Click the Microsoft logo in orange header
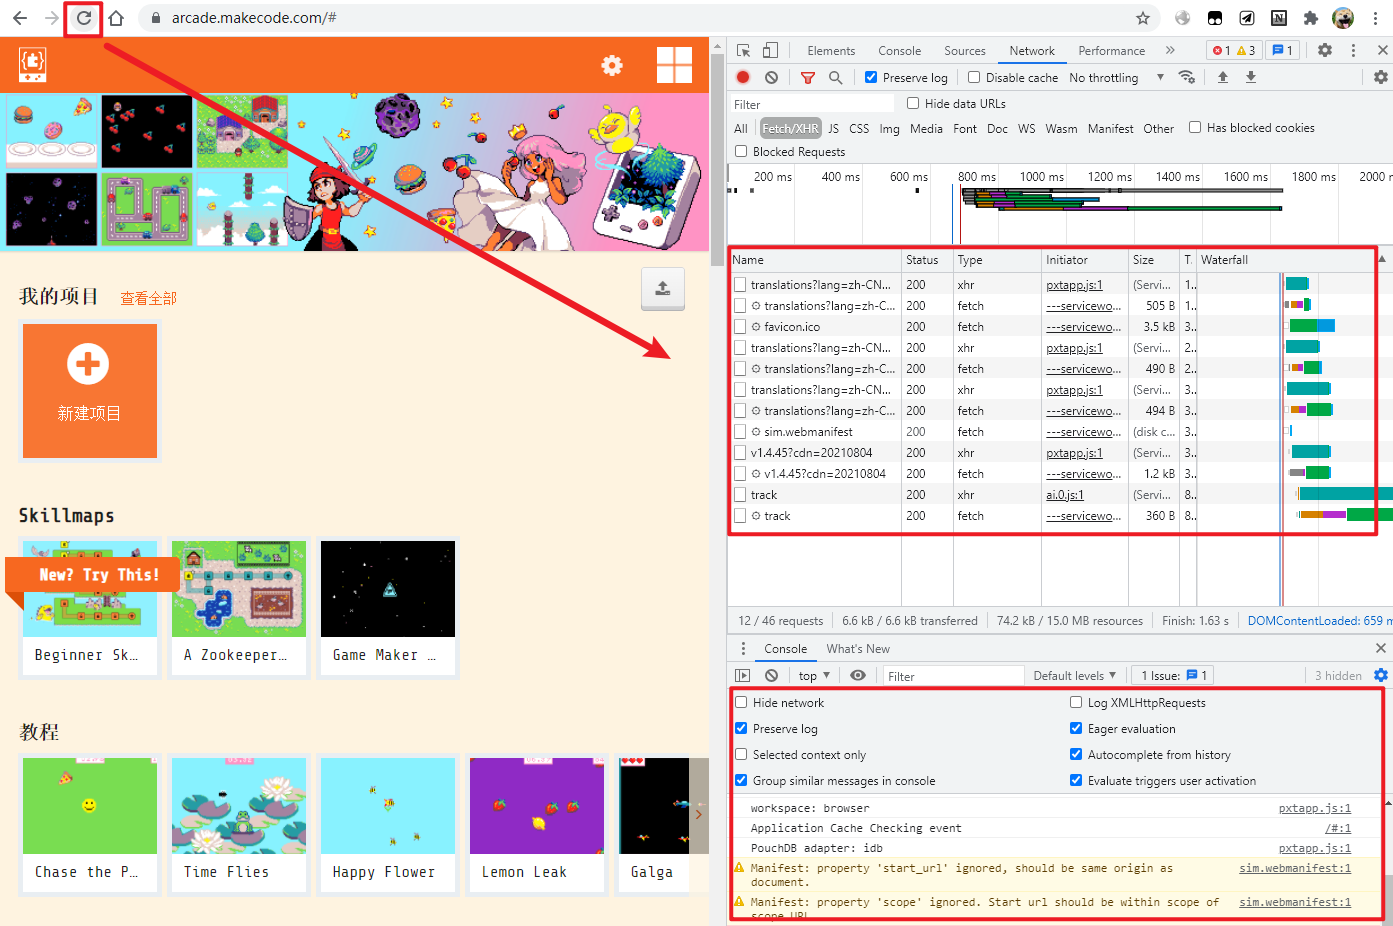 pyautogui.click(x=674, y=65)
